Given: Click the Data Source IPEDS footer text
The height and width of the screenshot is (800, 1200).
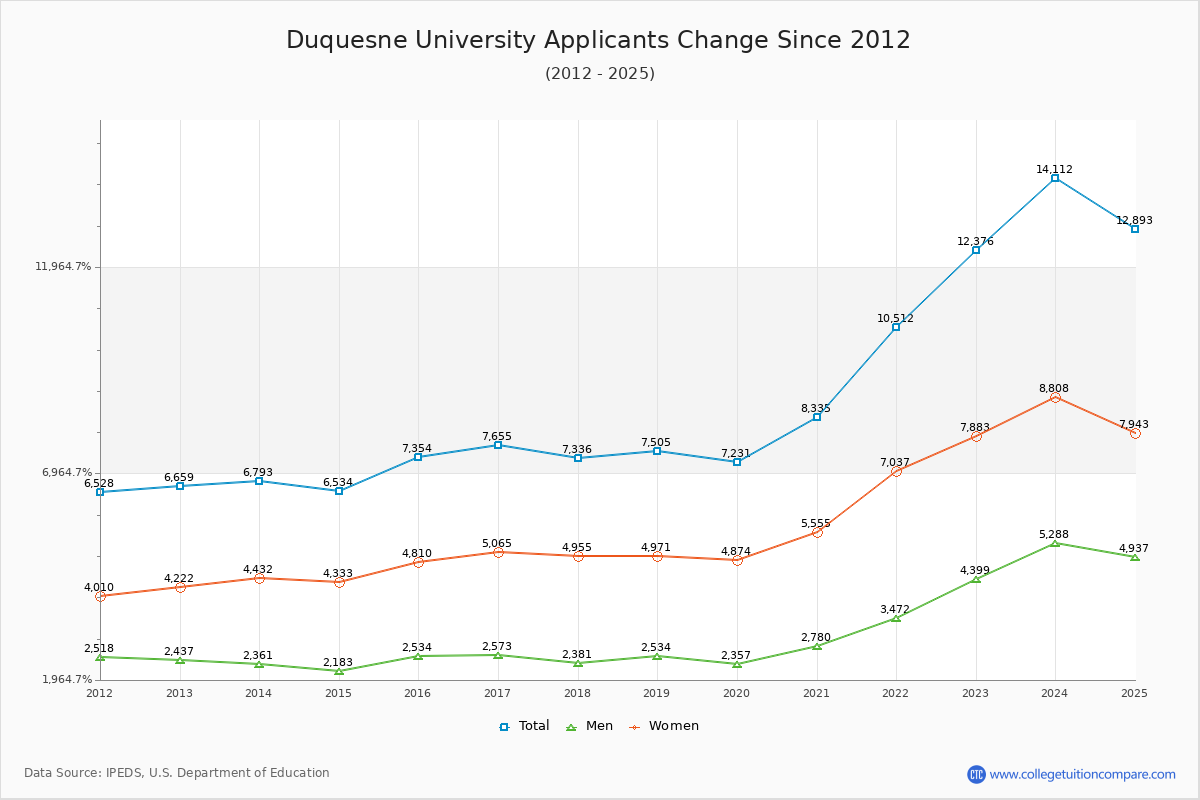Looking at the screenshot, I should 177,773.
